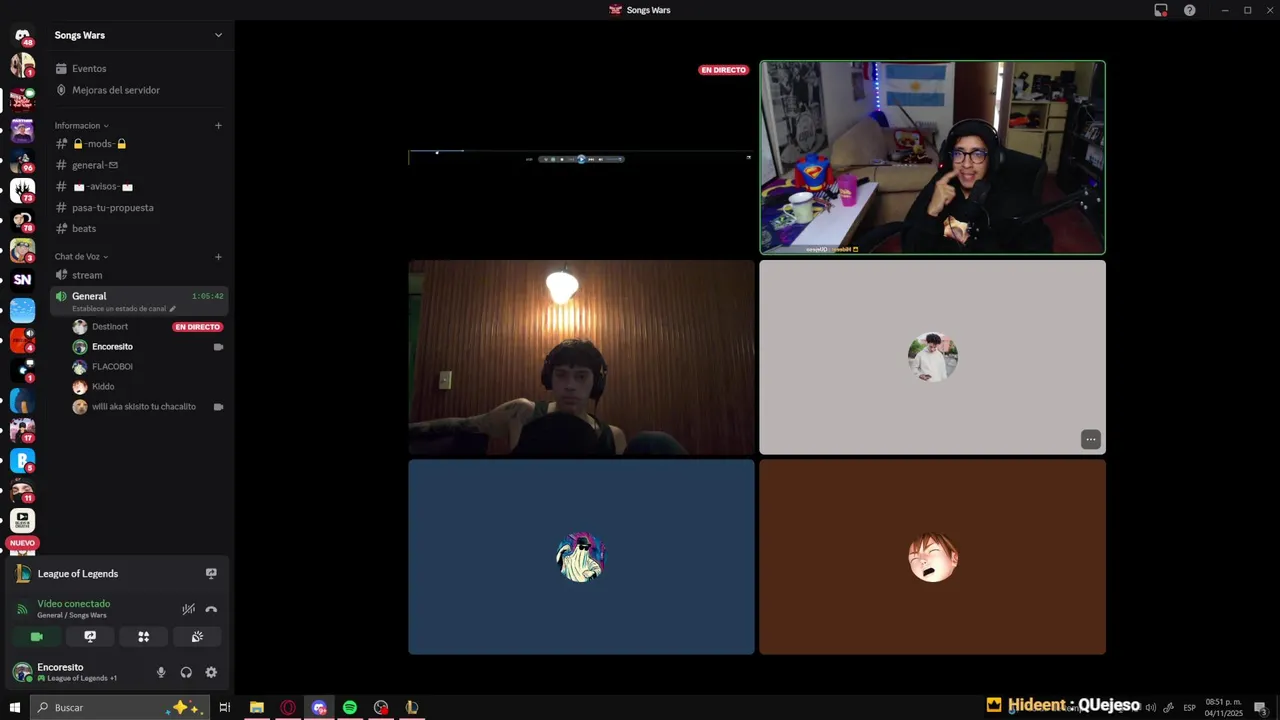Open more options on gray participant tile
1280x720 pixels.
click(1090, 439)
